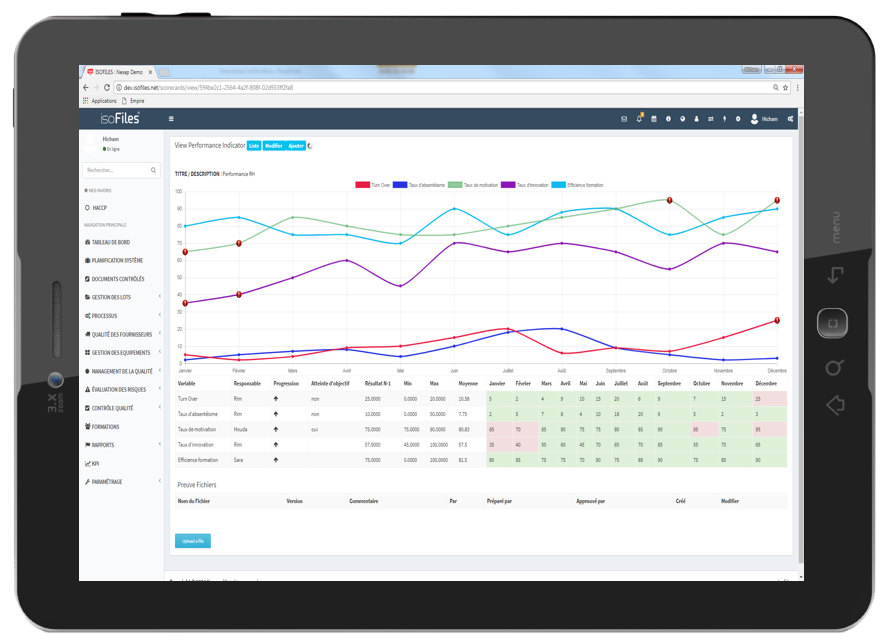The image size is (889, 644).
Task: Click the Turn Over progression arrow icon
Action: coord(276,399)
